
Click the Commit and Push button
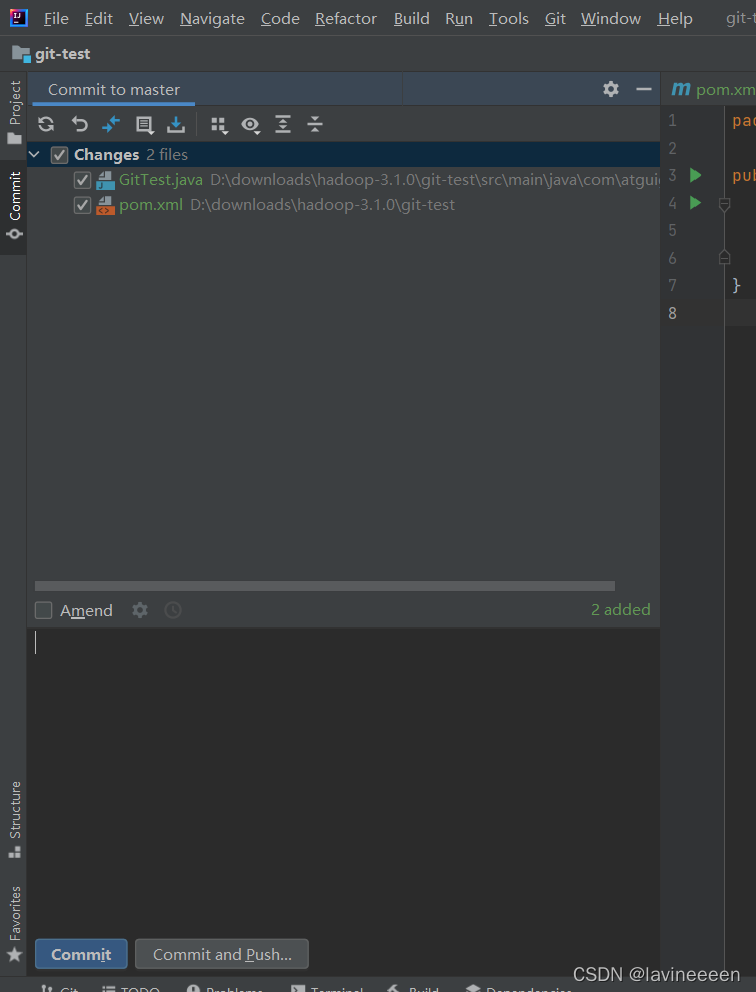pos(222,954)
